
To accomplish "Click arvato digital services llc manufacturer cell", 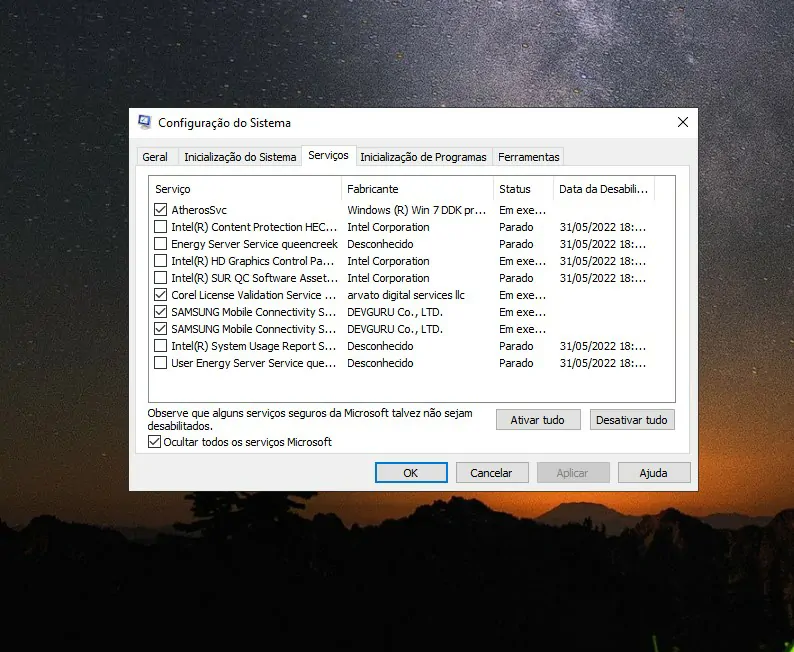I will [406, 295].
